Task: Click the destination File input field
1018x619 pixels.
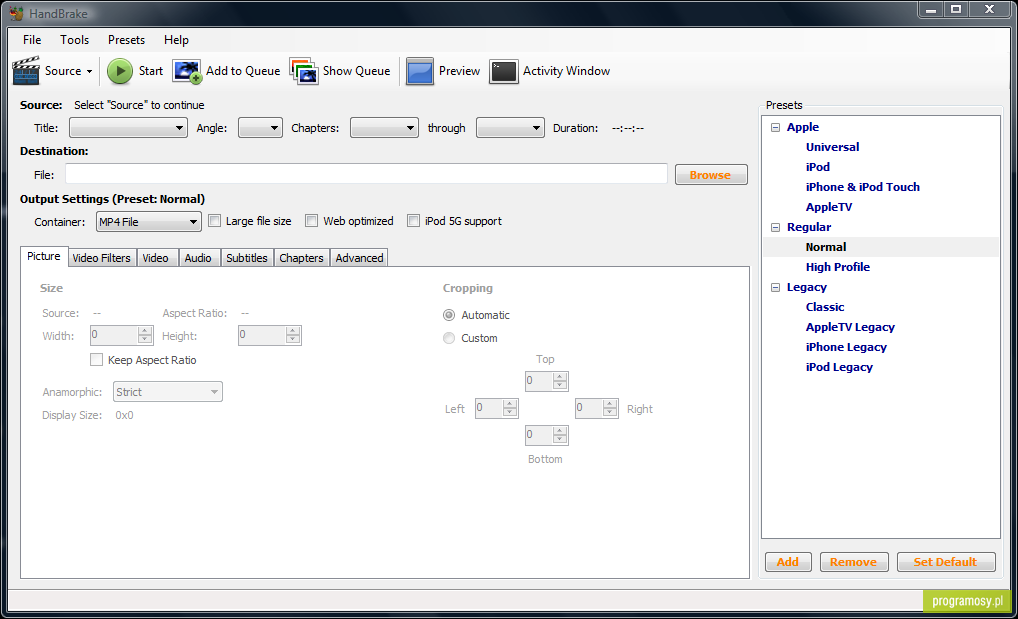Action: 366,174
